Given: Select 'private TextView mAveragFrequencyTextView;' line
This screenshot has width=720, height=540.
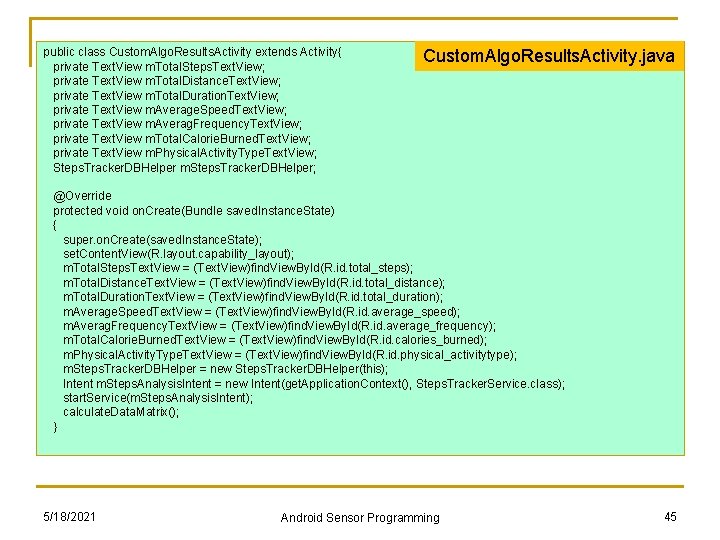Looking at the screenshot, I should pyautogui.click(x=177, y=124).
